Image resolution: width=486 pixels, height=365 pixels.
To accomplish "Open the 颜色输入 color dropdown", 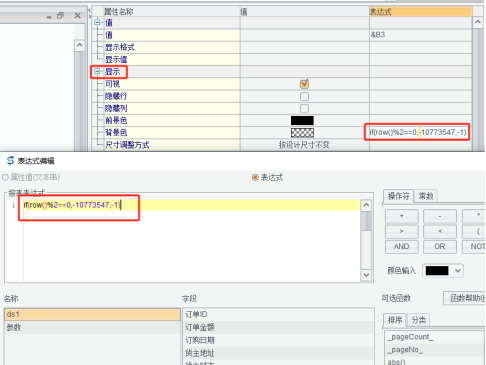I will coord(458,271).
